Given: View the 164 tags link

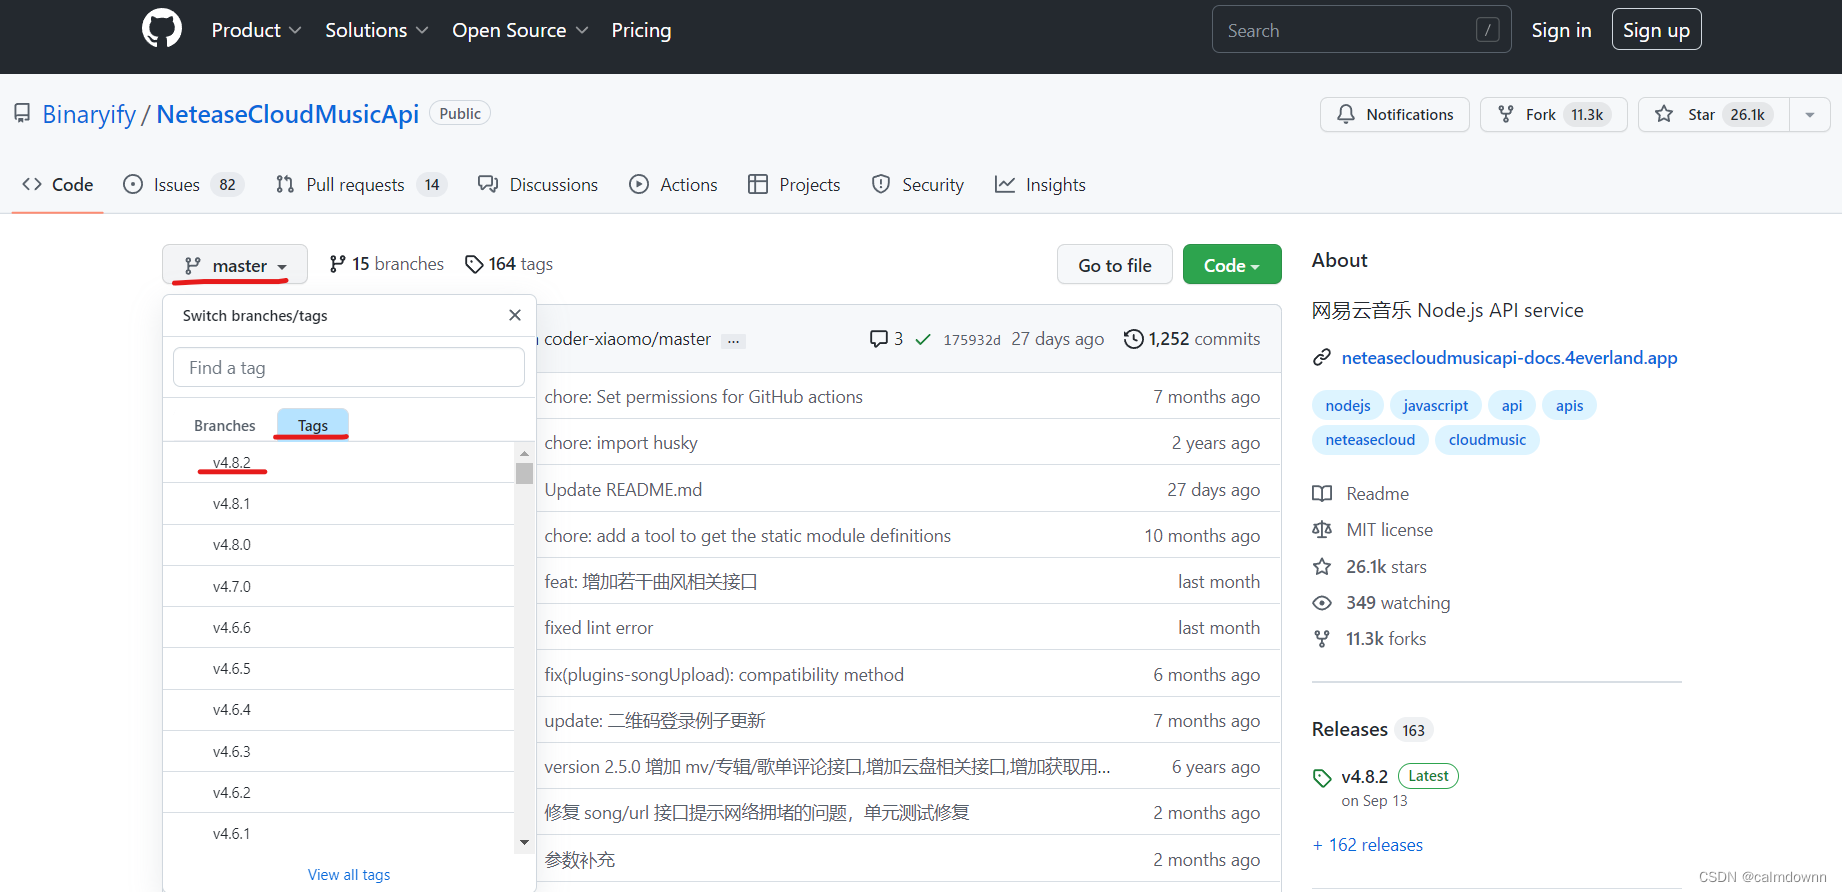Looking at the screenshot, I should pos(509,264).
